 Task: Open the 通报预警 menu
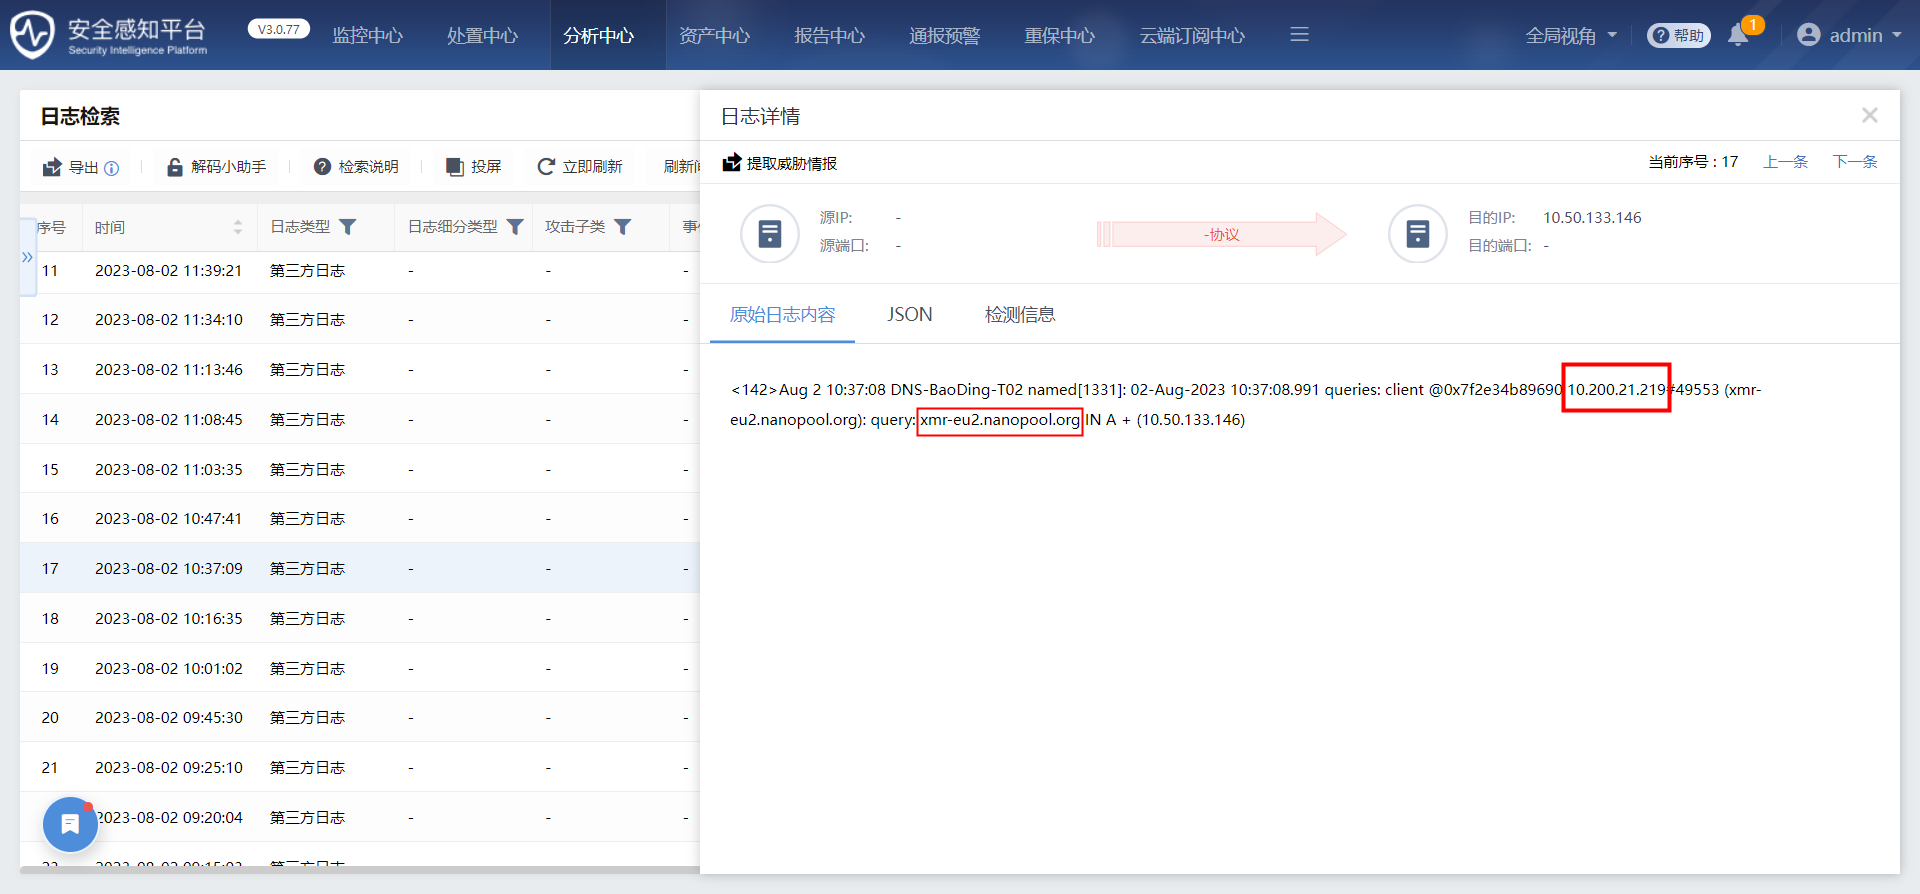[x=944, y=35]
